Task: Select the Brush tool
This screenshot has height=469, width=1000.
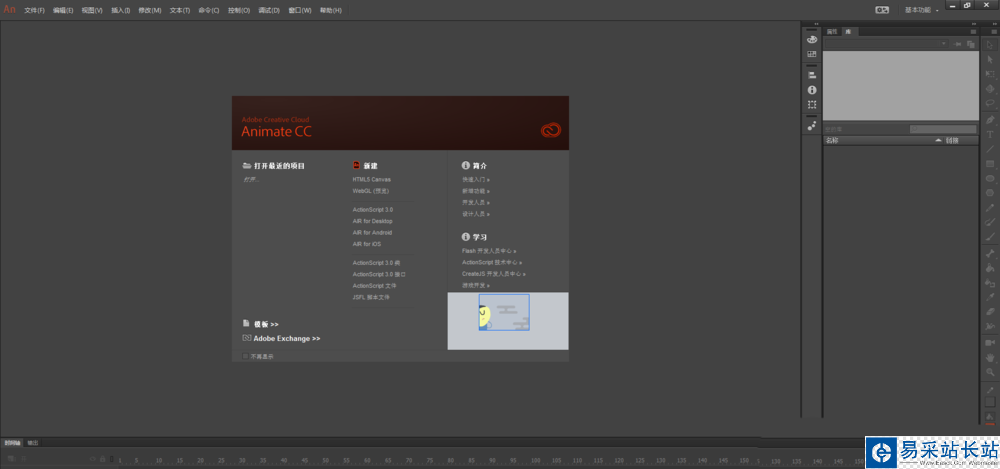Action: [x=990, y=236]
